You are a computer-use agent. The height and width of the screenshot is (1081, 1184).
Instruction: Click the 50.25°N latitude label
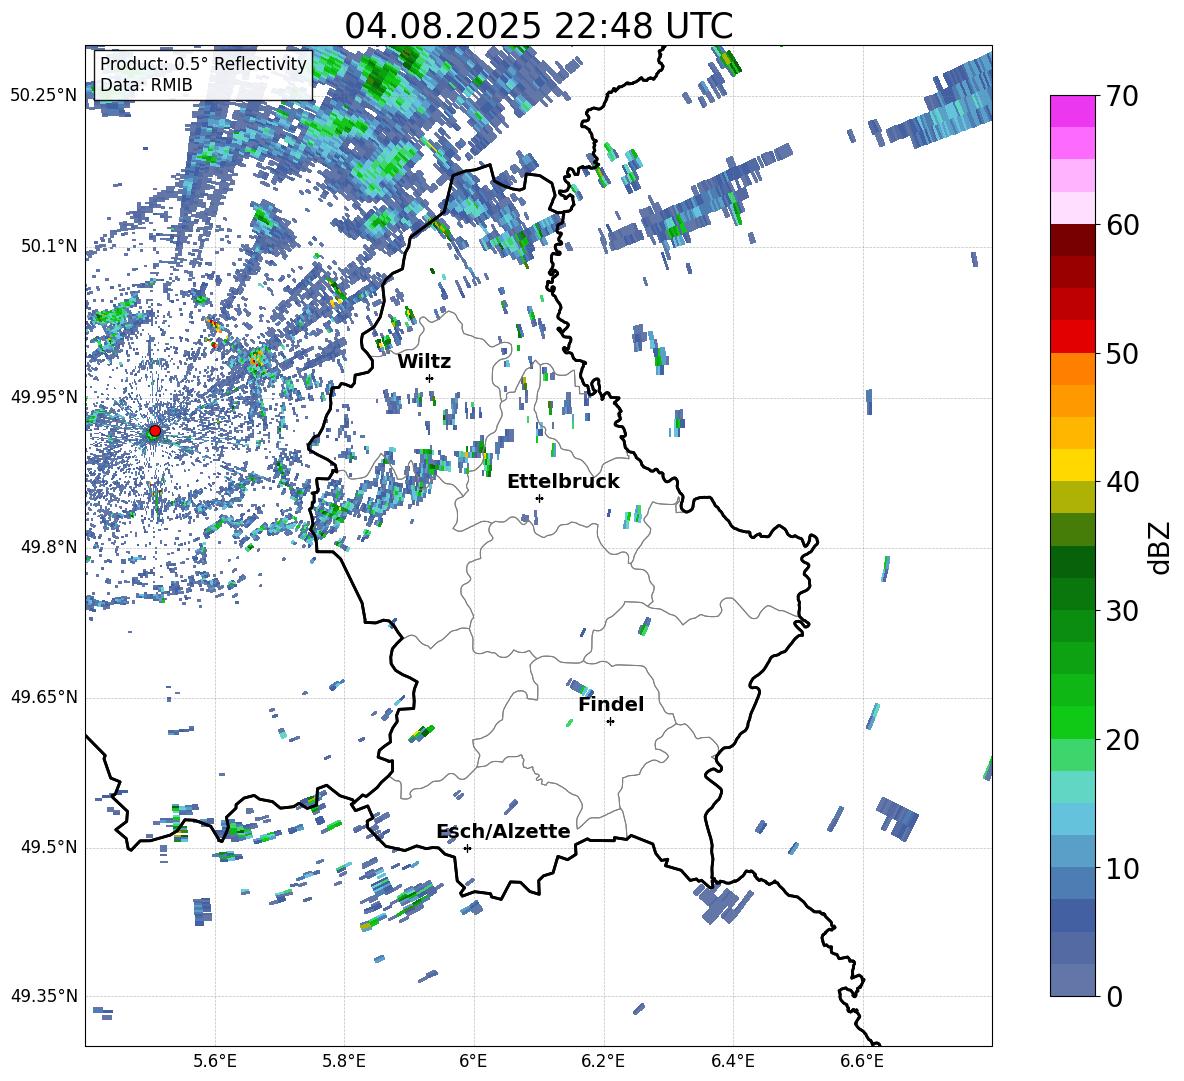(x=44, y=96)
